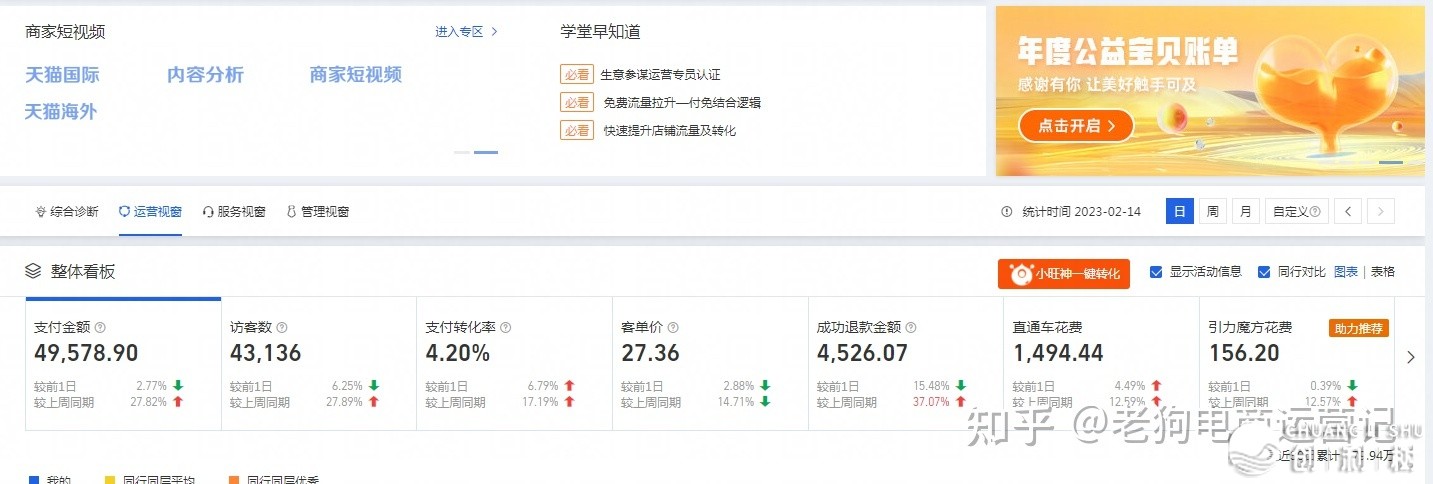Toggle the 显示活动信息 checkbox
Image resolution: width=1433 pixels, height=484 pixels.
click(1156, 272)
